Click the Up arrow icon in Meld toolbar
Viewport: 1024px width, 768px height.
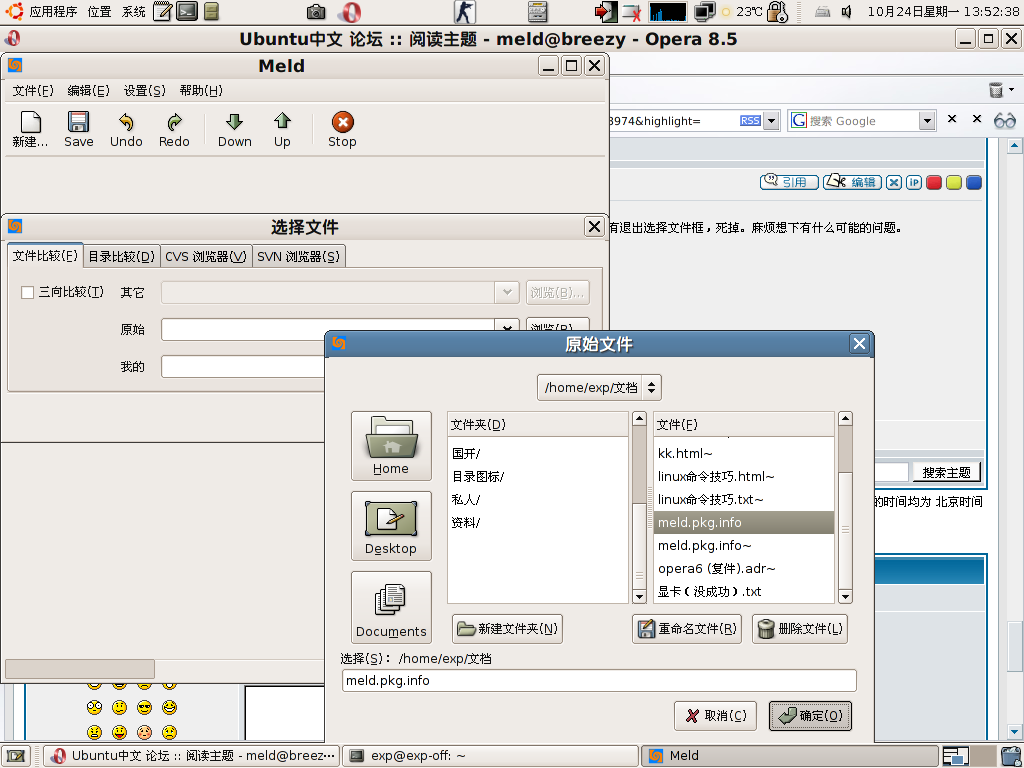[x=282, y=121]
